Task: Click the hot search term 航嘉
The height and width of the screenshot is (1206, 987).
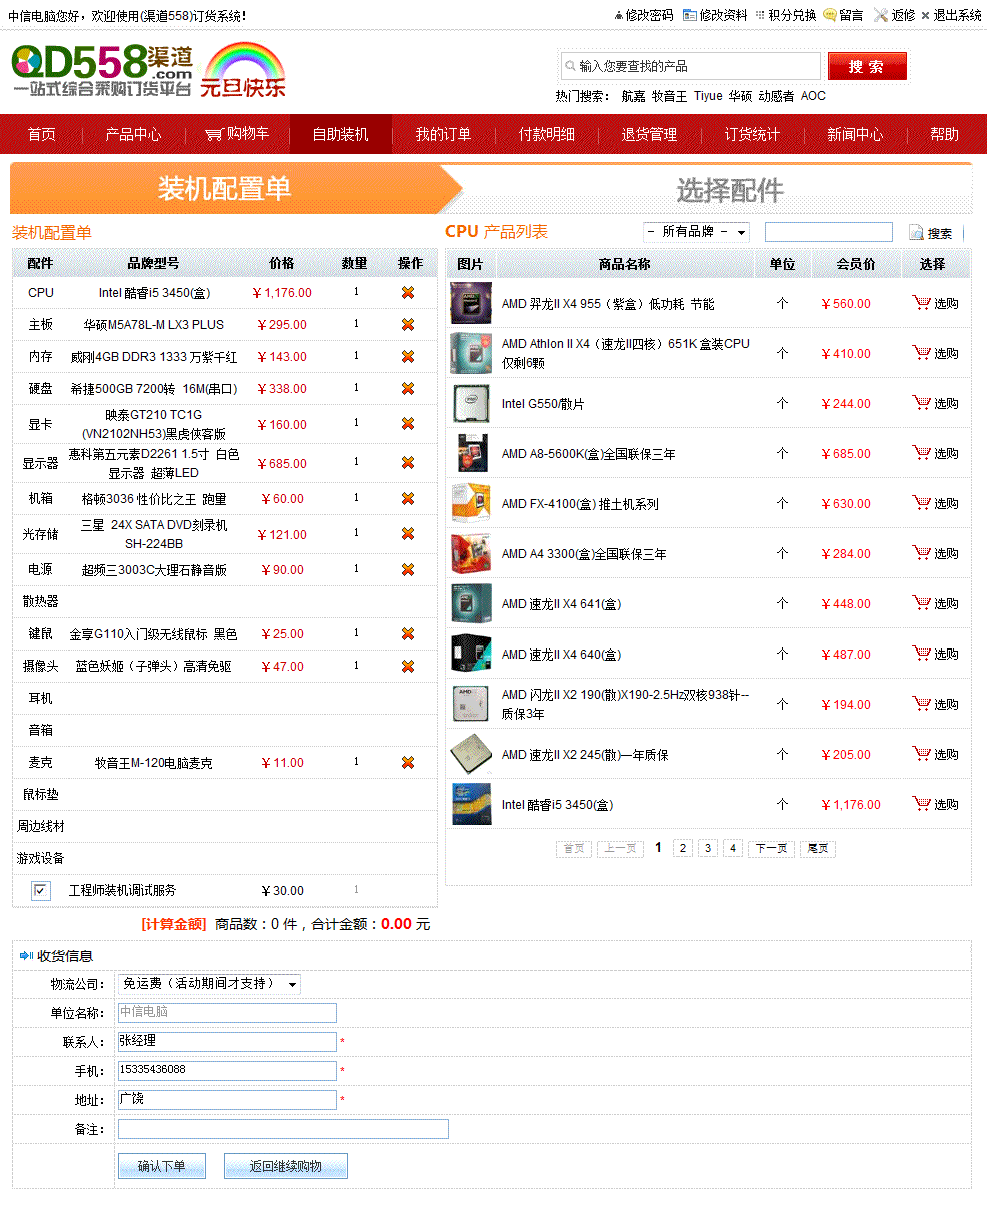Action: (x=633, y=96)
